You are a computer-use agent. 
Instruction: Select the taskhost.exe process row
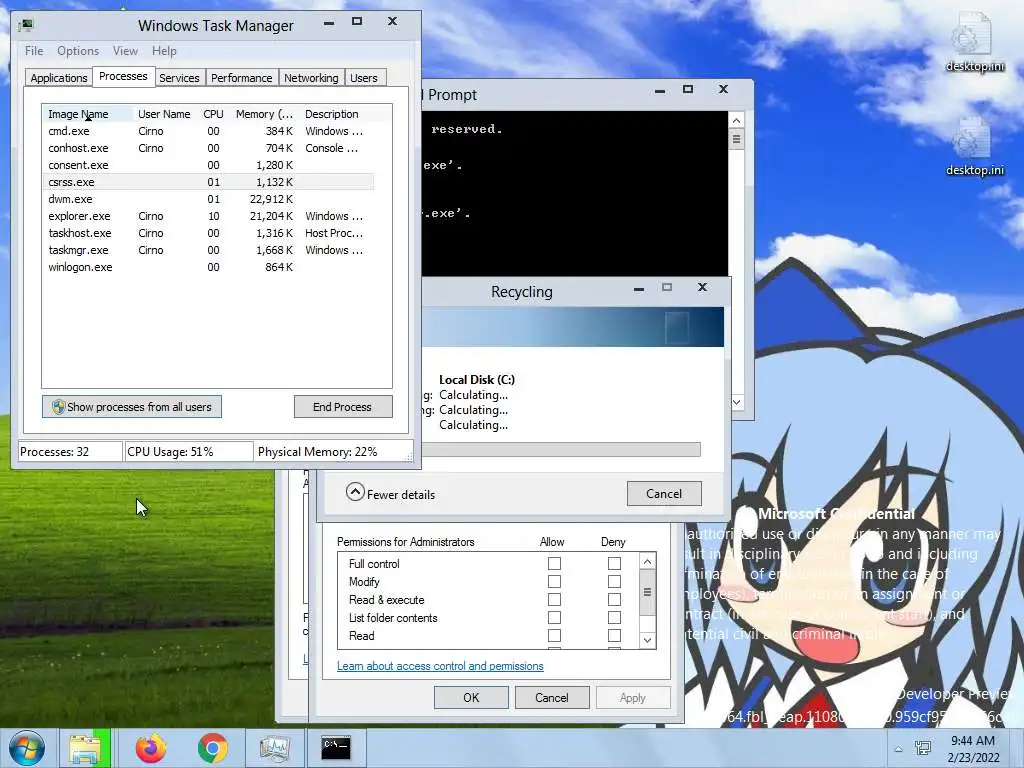[x=208, y=233]
